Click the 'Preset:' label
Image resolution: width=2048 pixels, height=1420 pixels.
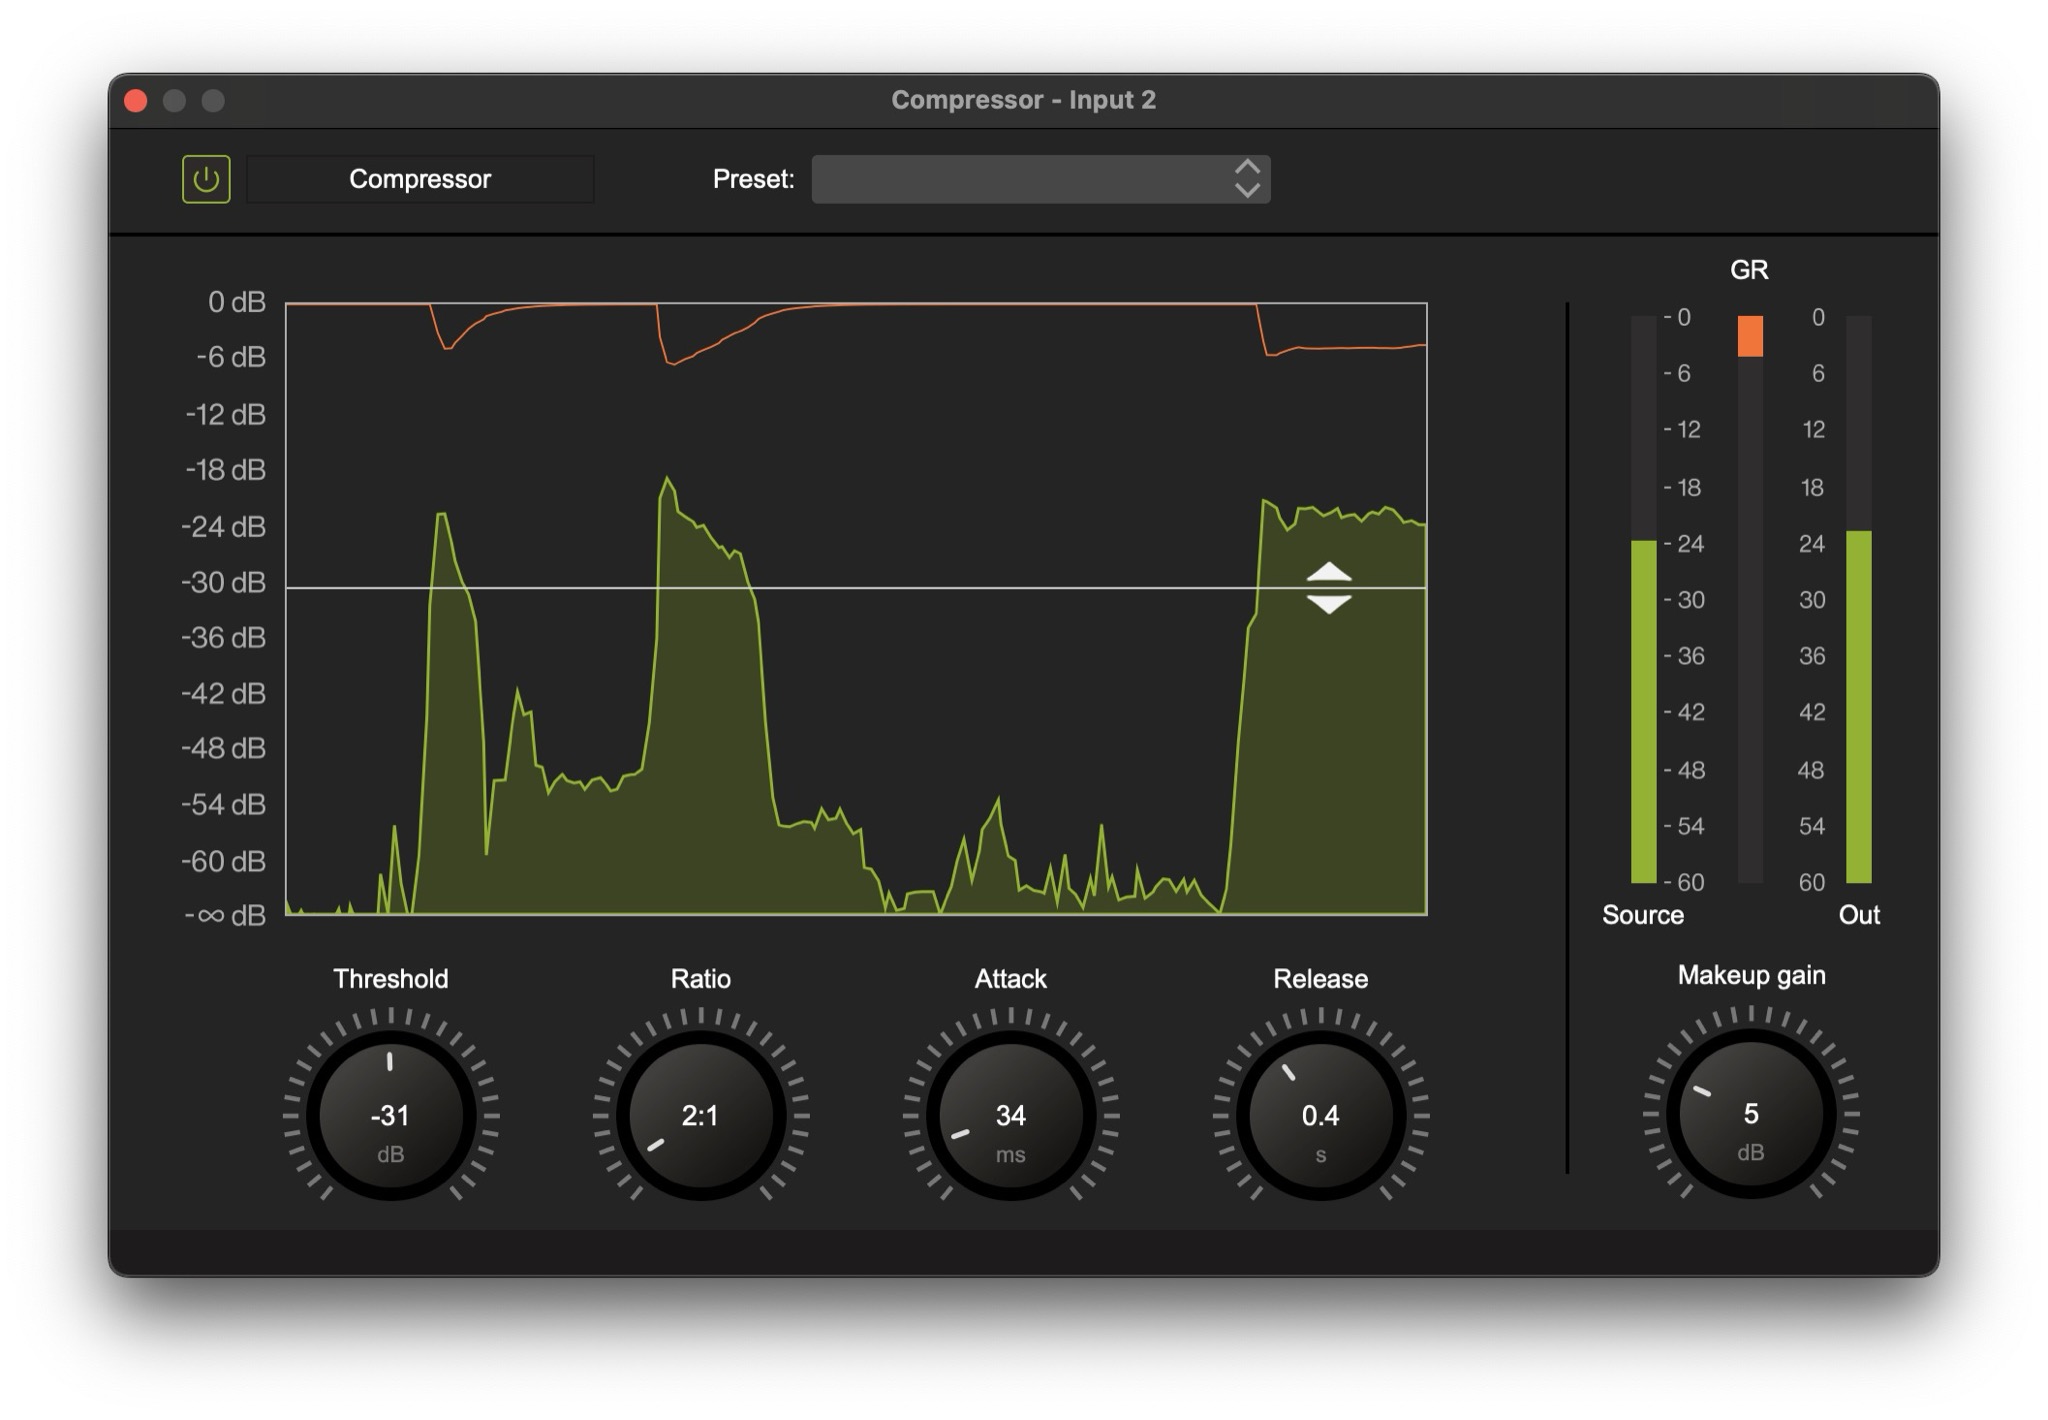click(x=753, y=179)
